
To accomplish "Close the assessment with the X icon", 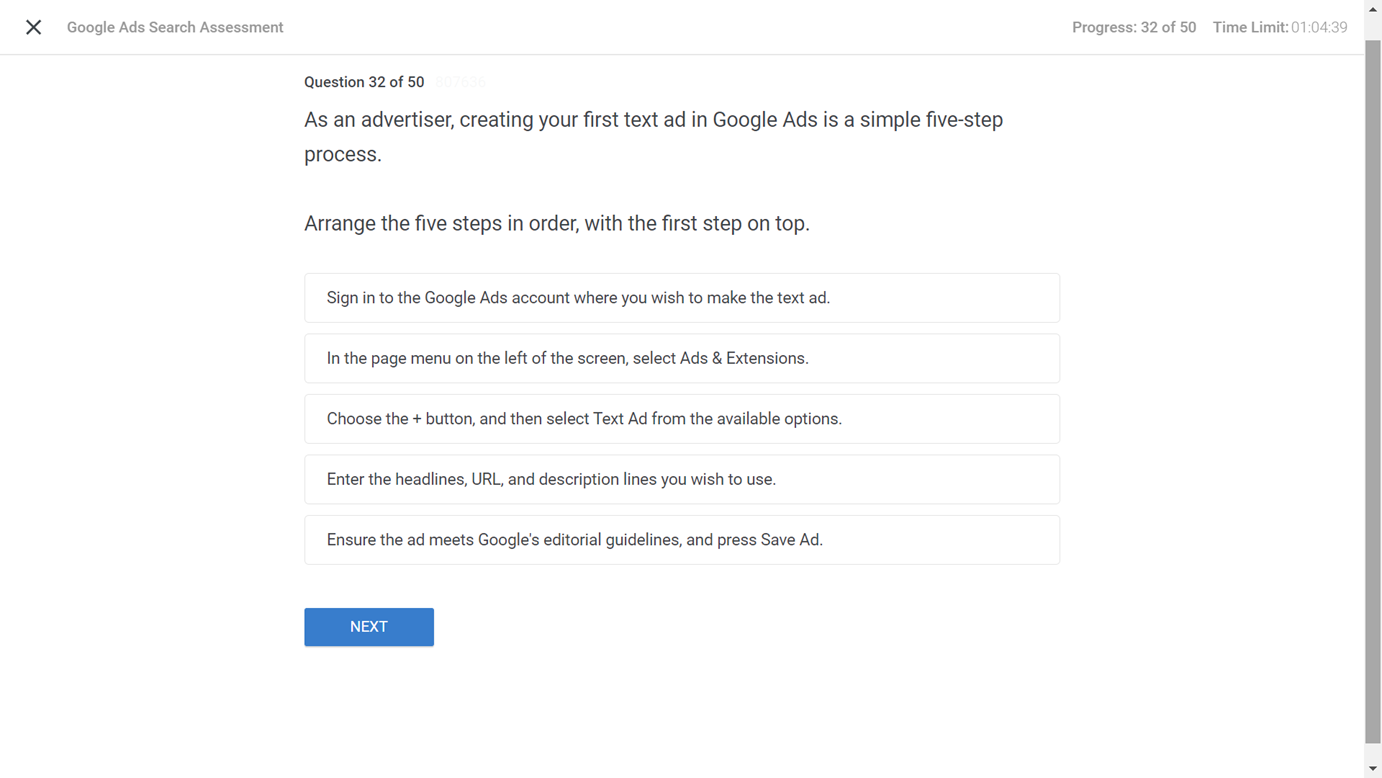I will pyautogui.click(x=33, y=27).
